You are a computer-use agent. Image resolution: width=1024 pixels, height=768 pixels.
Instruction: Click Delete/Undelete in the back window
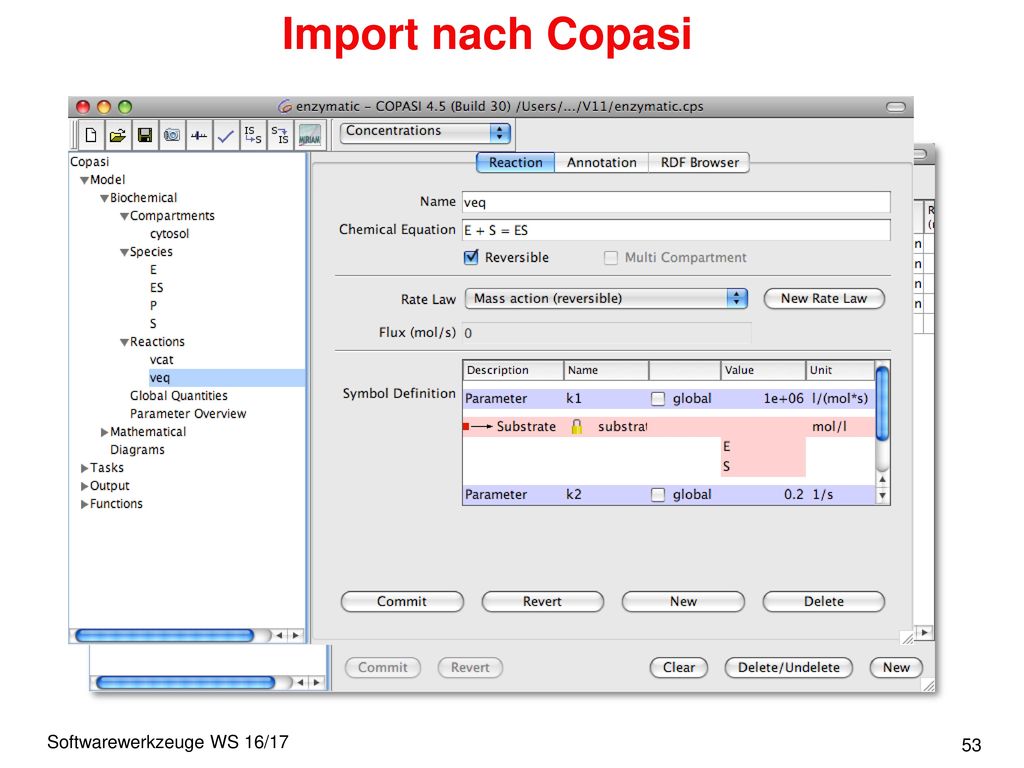click(789, 667)
